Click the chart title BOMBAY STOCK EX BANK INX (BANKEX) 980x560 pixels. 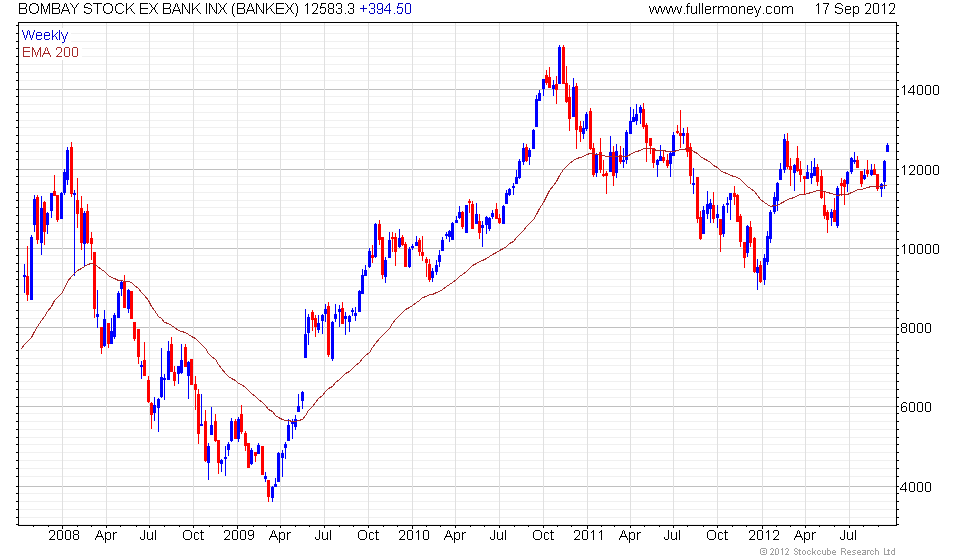159,9
